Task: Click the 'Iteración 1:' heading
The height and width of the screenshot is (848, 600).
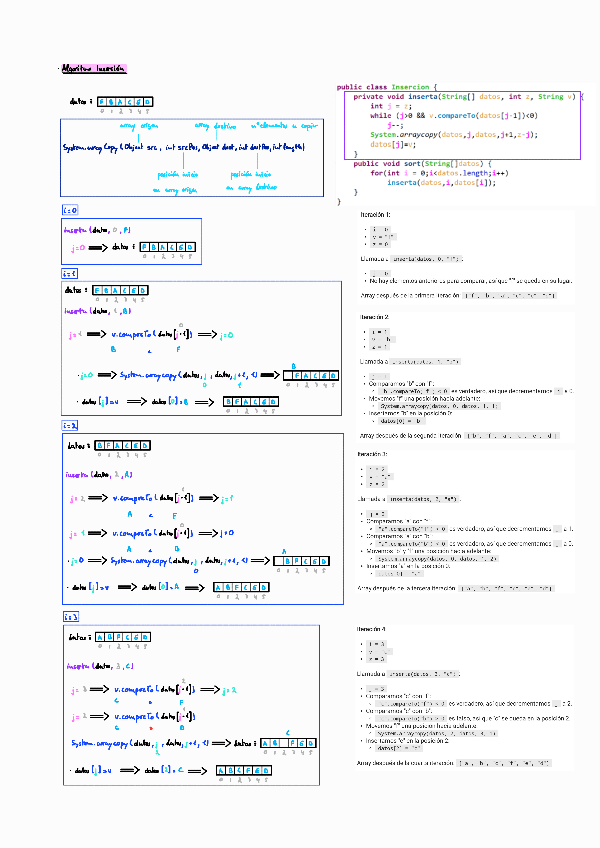Action: pyautogui.click(x=375, y=215)
